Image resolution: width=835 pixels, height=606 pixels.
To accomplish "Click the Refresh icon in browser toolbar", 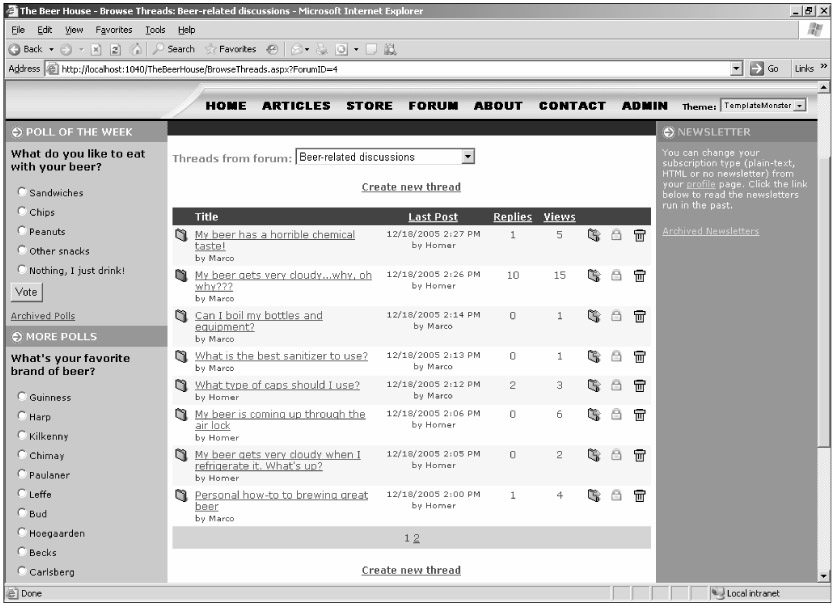I will click(x=116, y=49).
